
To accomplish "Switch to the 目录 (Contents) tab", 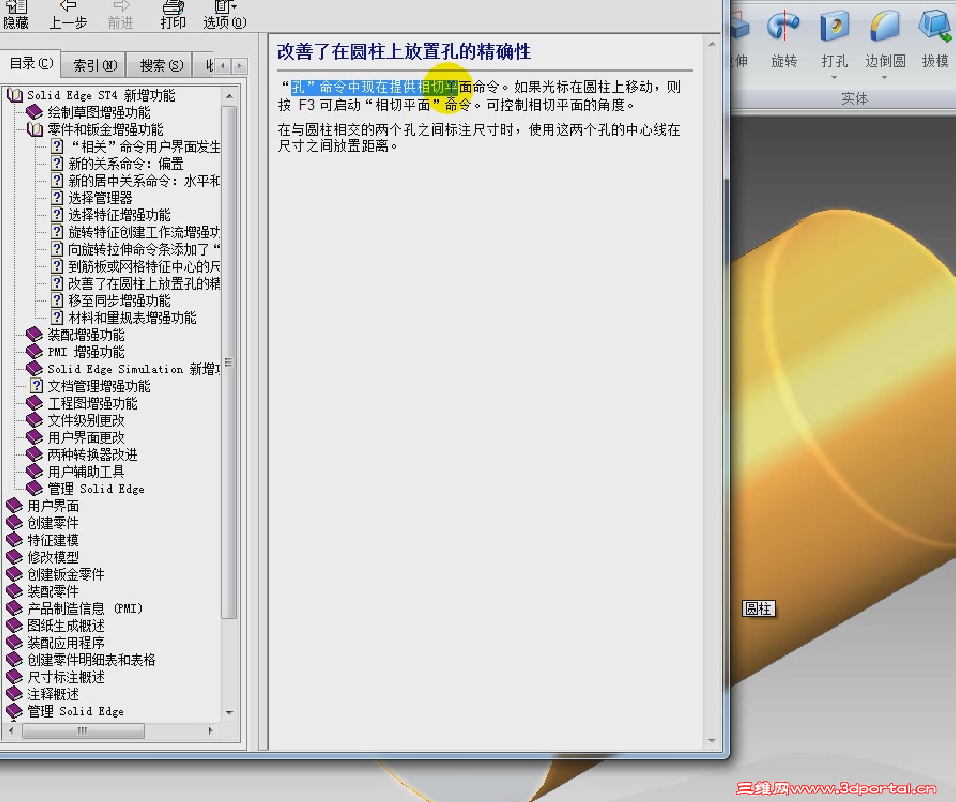I will [x=31, y=63].
